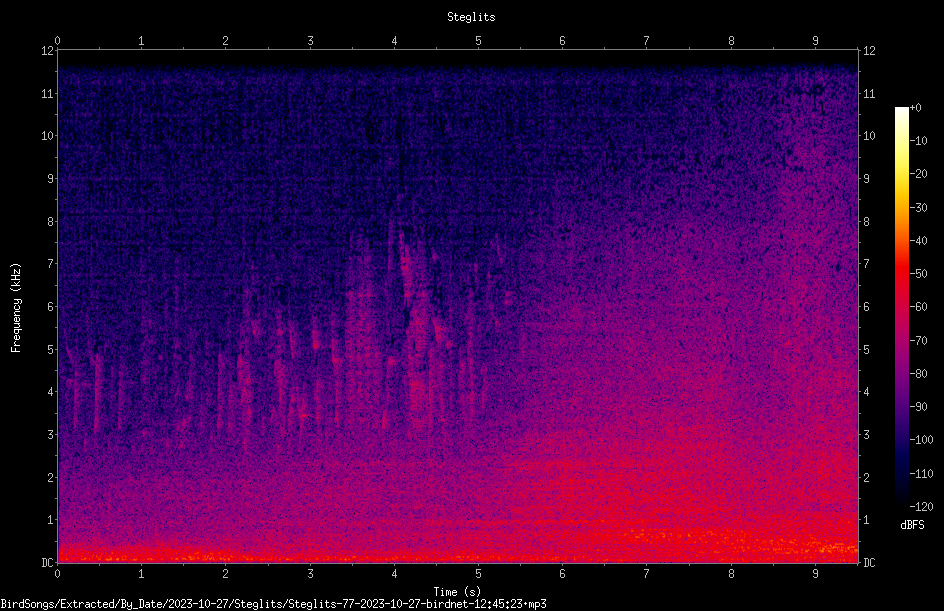The image size is (944, 611).
Task: Click the 3 kHz label on left axis
Action: click(51, 435)
